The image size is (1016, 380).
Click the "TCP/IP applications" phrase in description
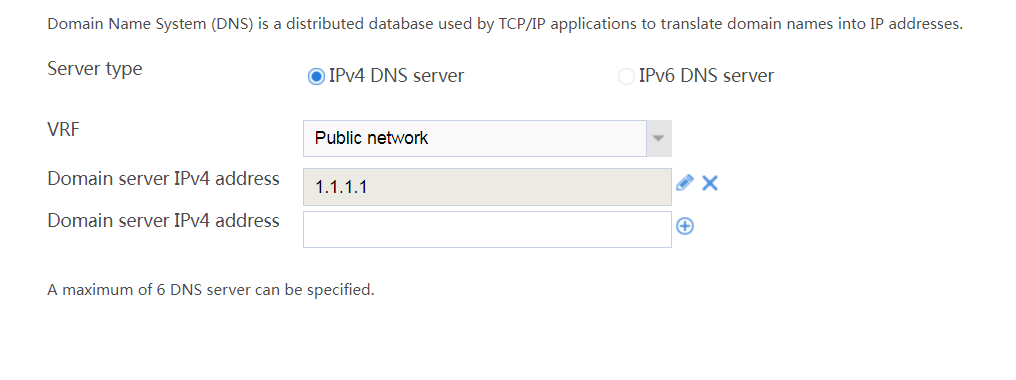pos(548,25)
